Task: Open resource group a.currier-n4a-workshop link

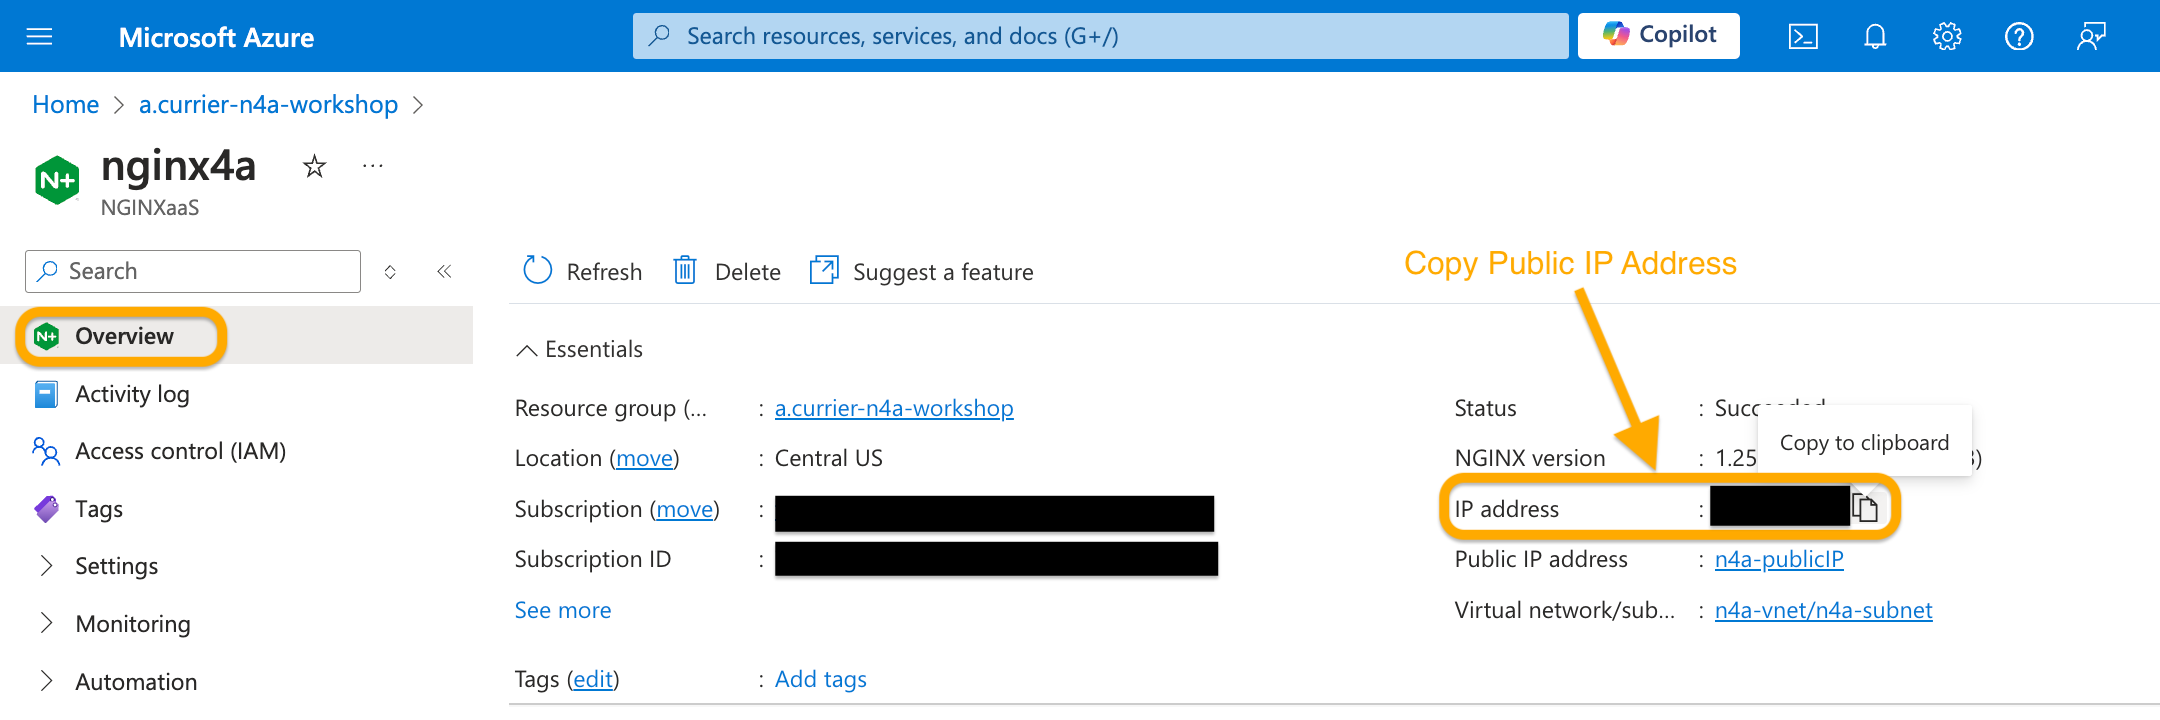Action: (894, 408)
